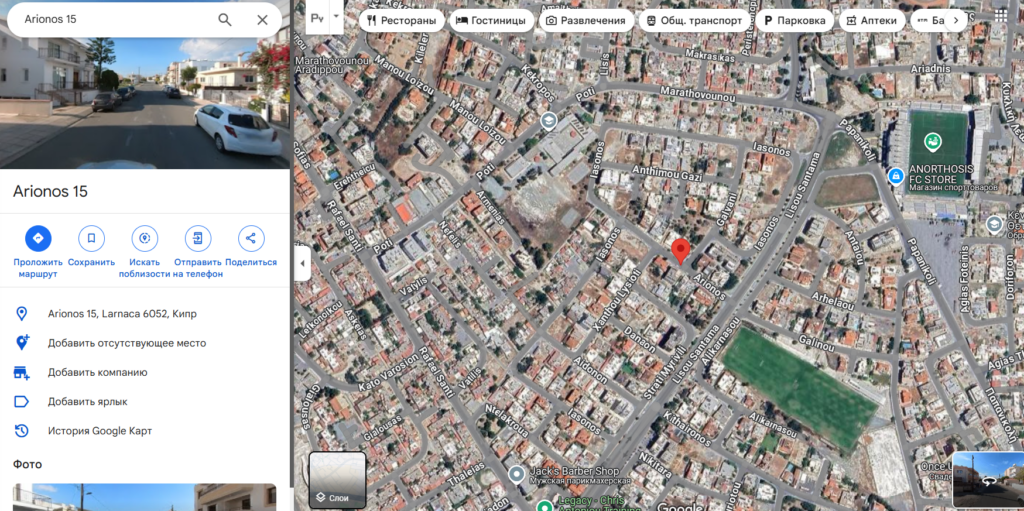Viewport: 1024px width, 511px height.
Task: Toggle the Аптеки filter chip
Action: click(x=870, y=20)
